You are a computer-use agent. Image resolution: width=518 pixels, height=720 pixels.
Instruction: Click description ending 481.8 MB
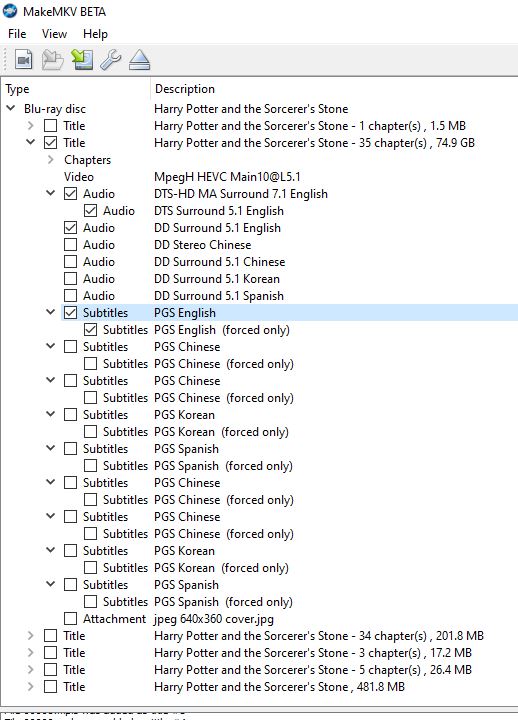(x=279, y=686)
